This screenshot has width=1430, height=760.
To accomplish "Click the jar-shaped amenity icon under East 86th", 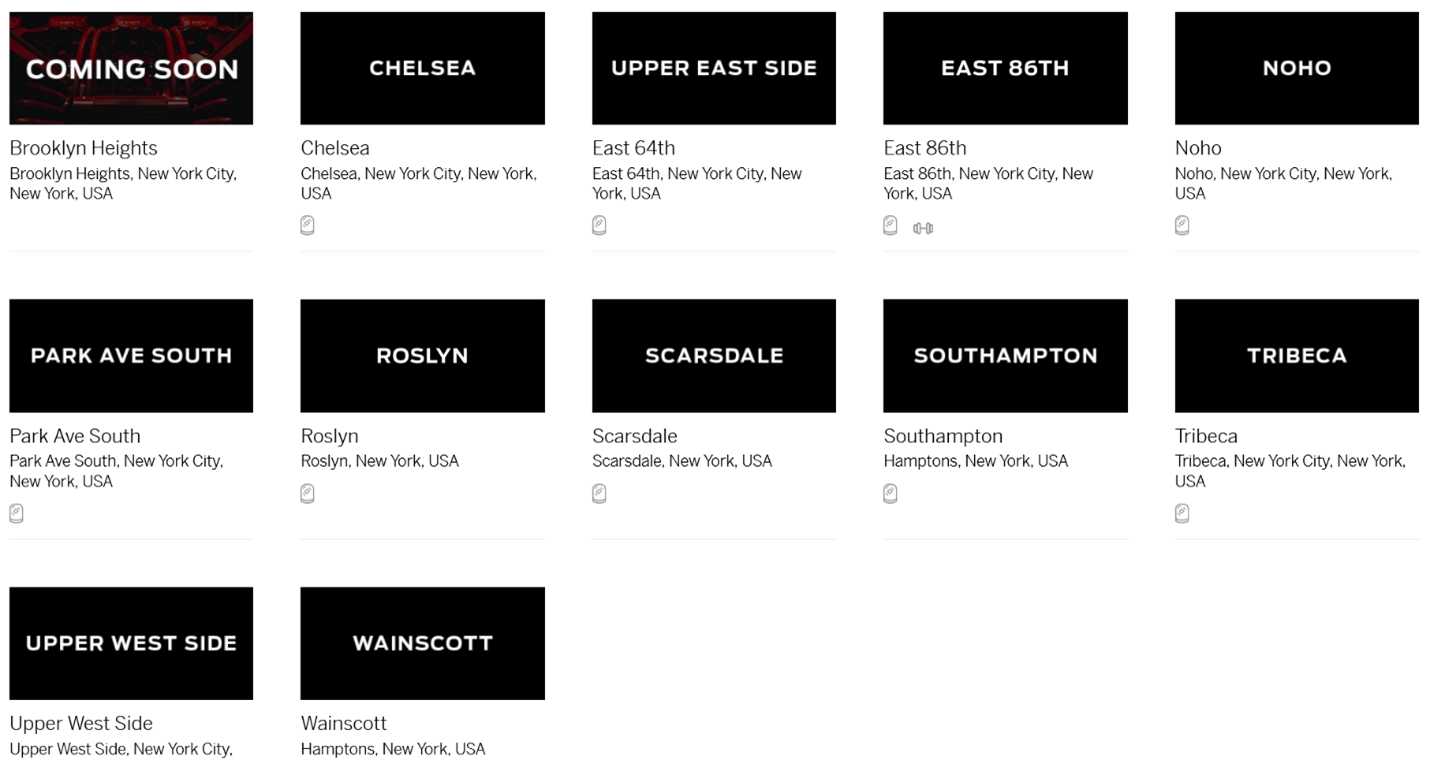I will pyautogui.click(x=890, y=225).
